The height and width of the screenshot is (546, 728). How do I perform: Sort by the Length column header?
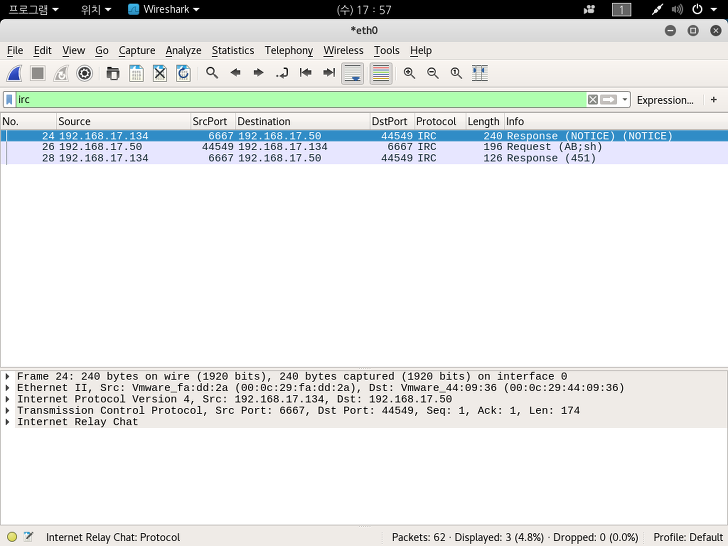pyautogui.click(x=485, y=121)
